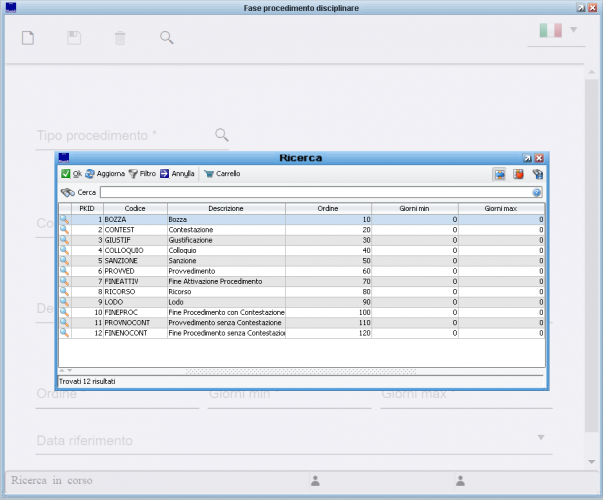Click the blue help icon beside search field
The image size is (603, 500).
click(x=537, y=192)
